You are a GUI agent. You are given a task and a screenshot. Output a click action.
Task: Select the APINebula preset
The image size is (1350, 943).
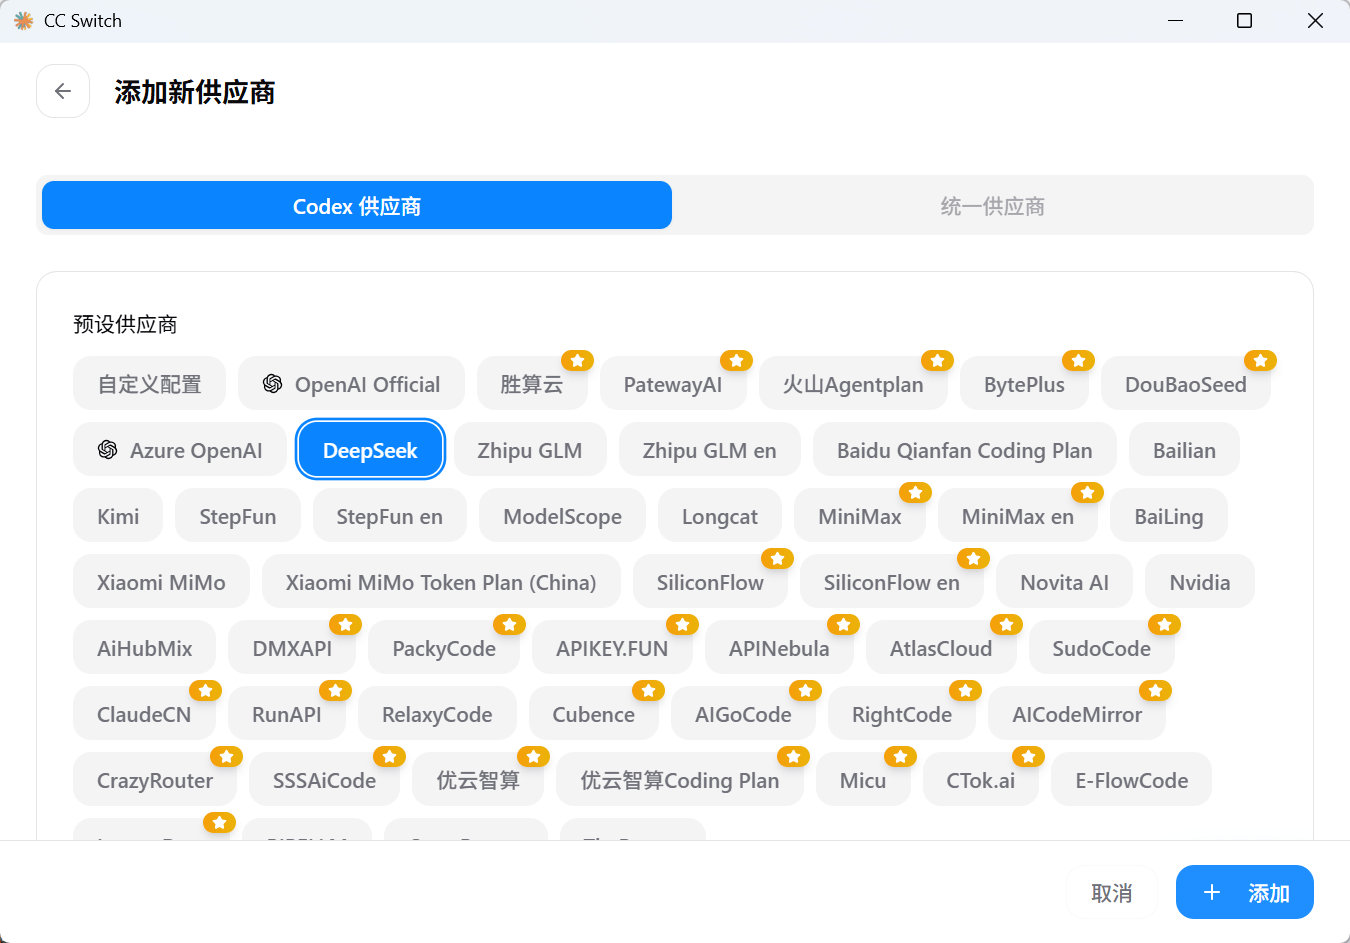779,648
